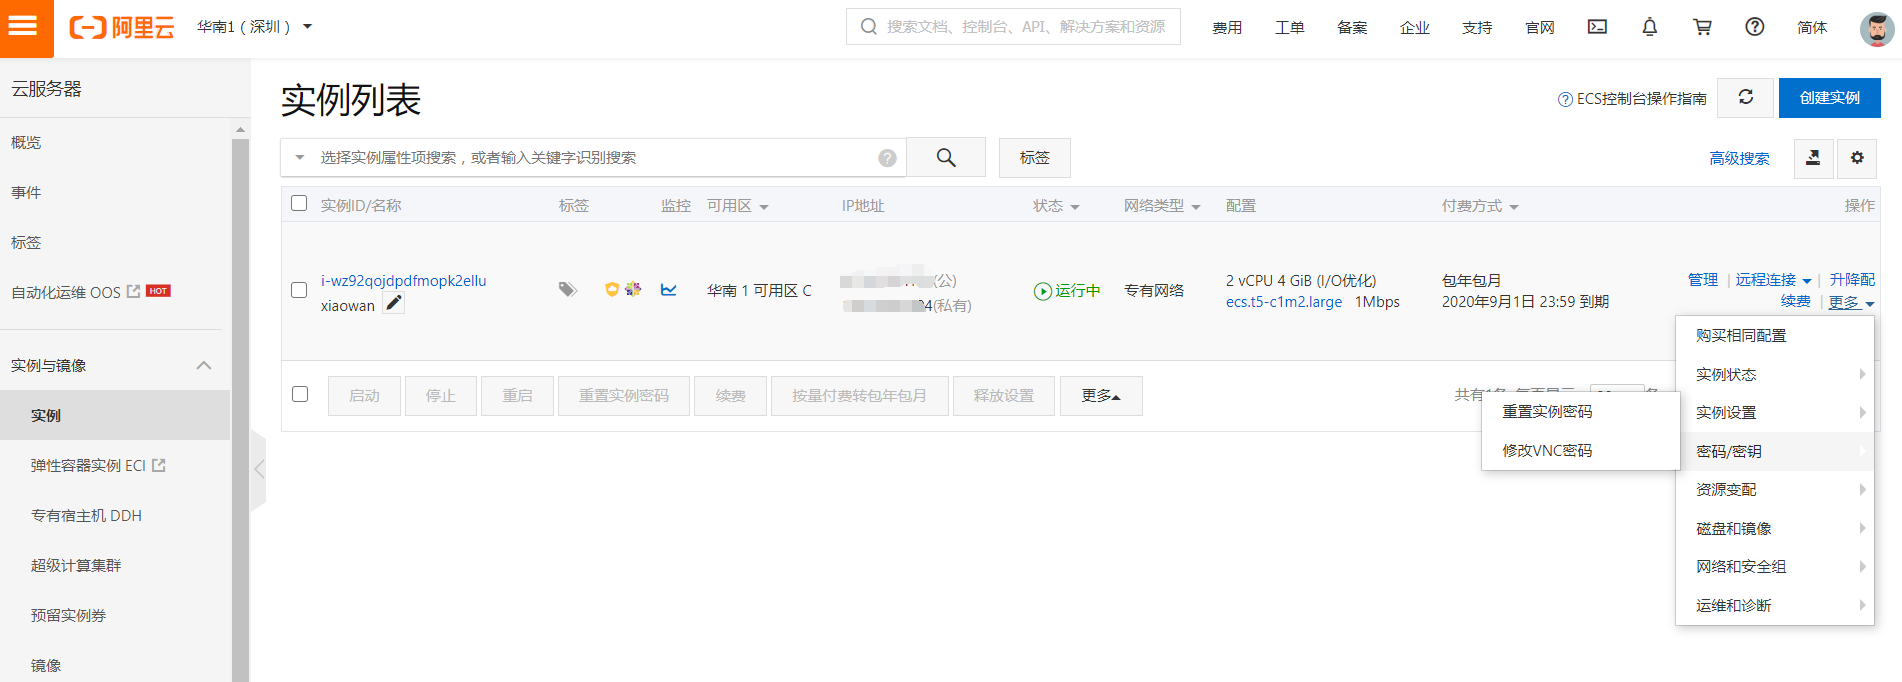This screenshot has height=682, width=1902.
Task: Focus the instance search input field
Action: [595, 157]
